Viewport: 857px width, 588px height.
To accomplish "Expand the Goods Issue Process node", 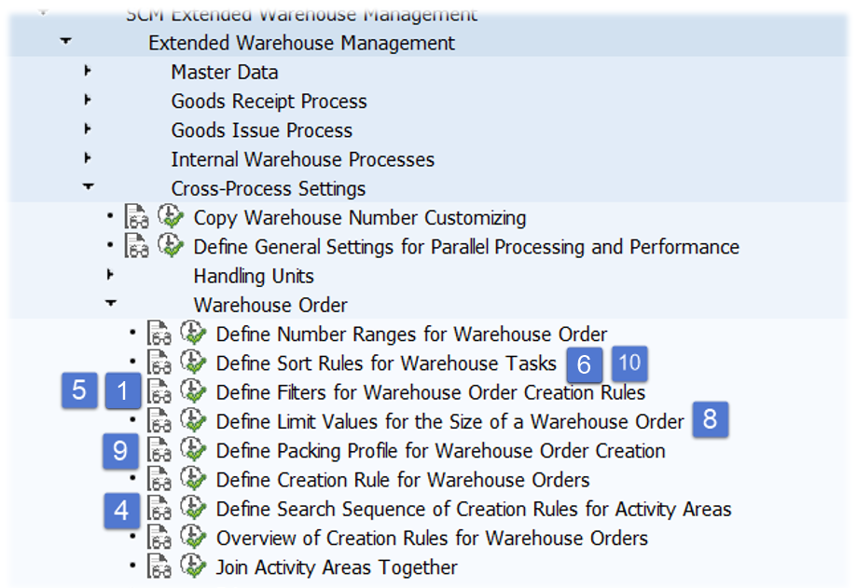I will [87, 129].
